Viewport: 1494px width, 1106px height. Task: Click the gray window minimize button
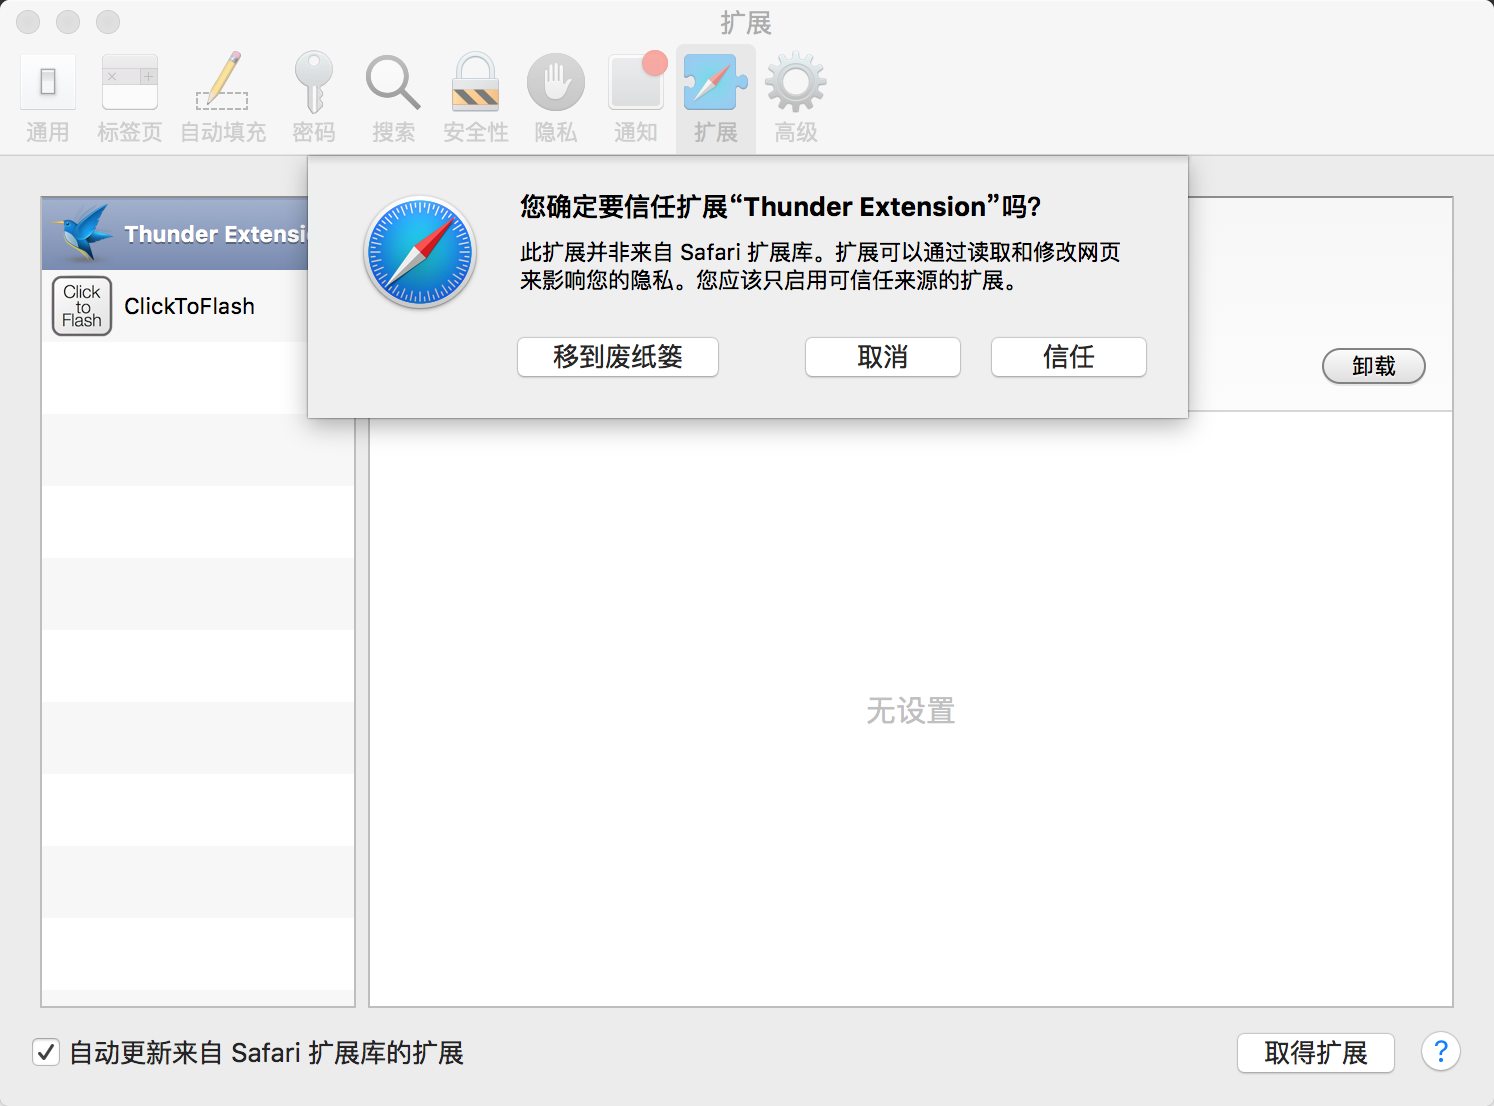(68, 22)
